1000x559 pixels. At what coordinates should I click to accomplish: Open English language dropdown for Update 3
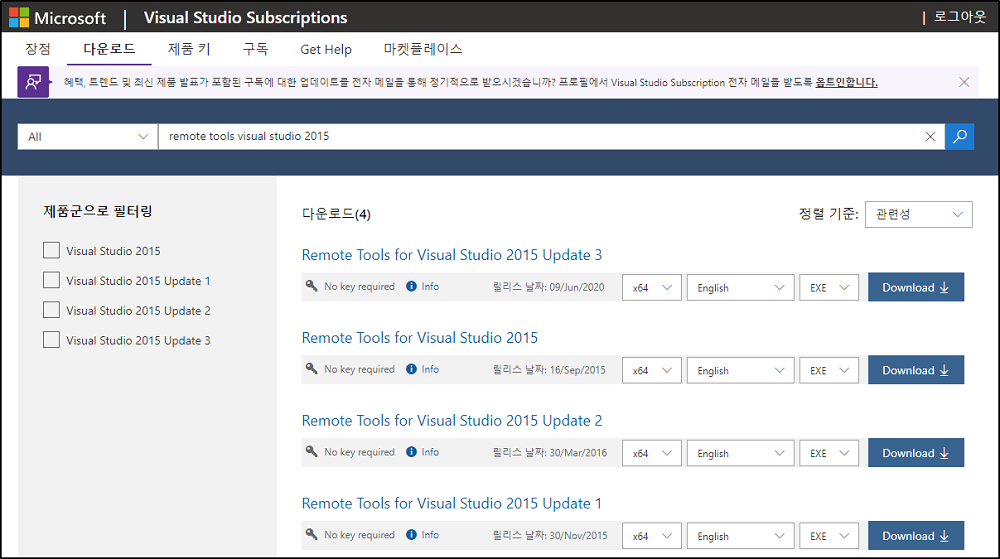(x=740, y=287)
